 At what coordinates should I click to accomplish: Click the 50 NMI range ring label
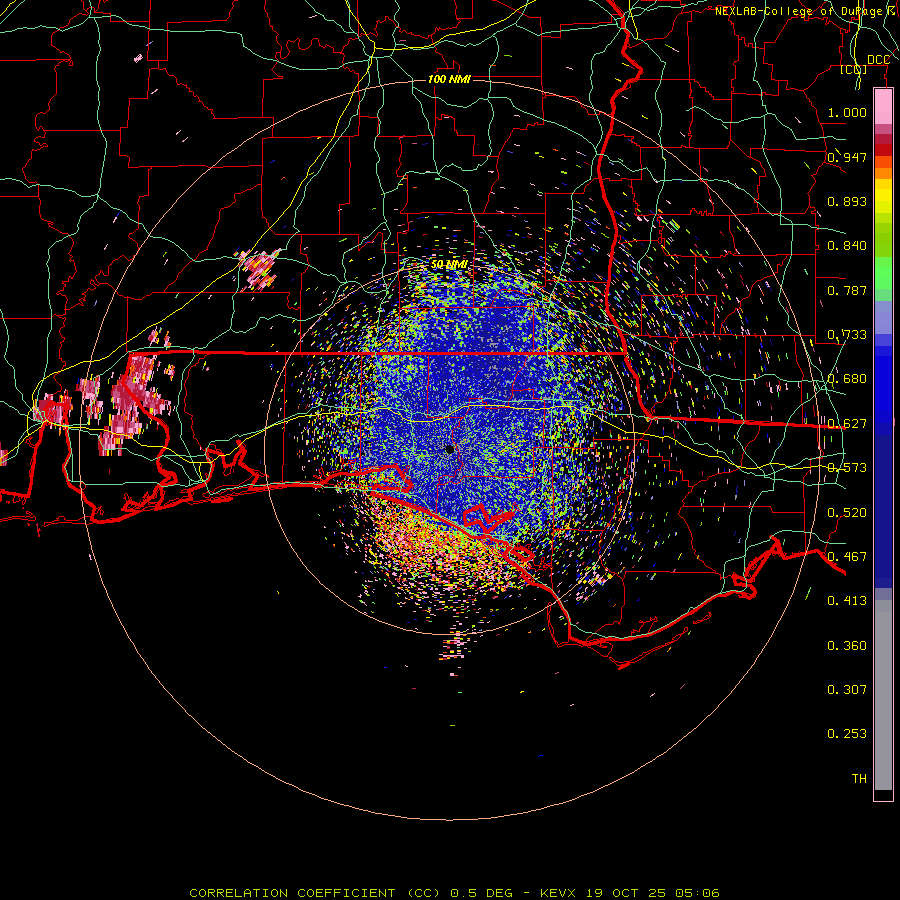click(x=449, y=264)
